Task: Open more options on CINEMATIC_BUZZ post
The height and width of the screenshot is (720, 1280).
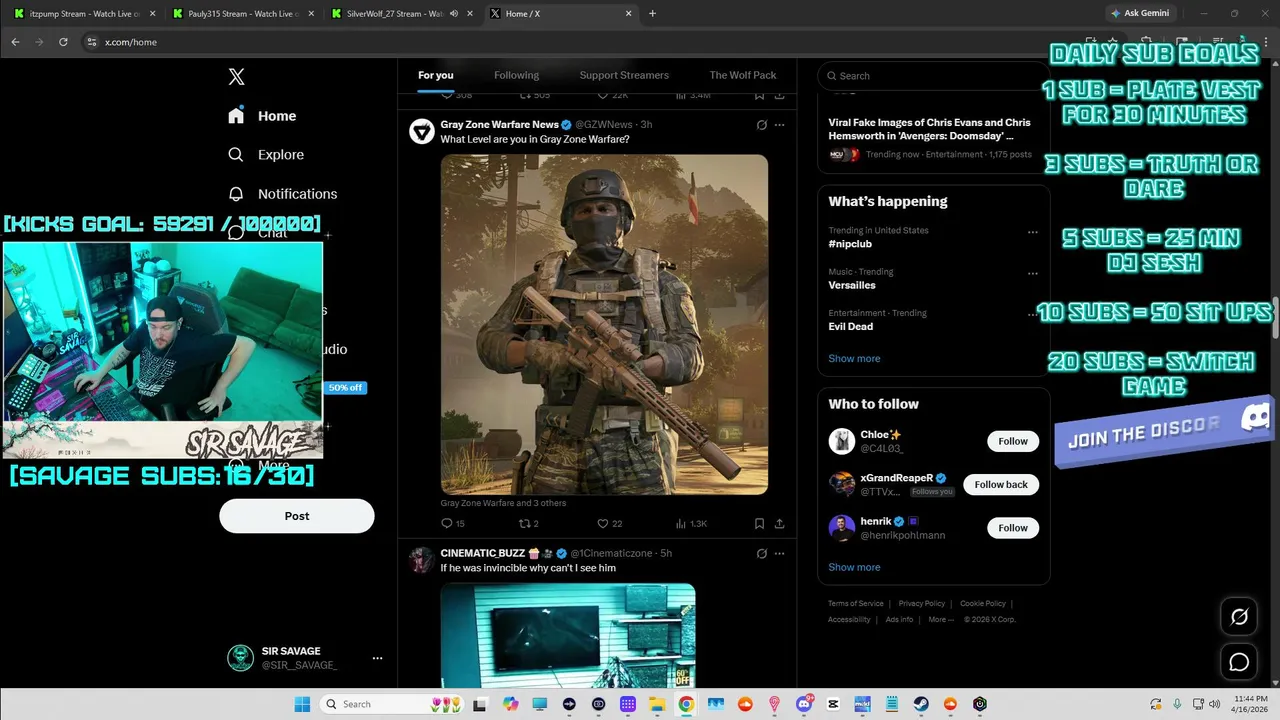Action: tap(780, 553)
